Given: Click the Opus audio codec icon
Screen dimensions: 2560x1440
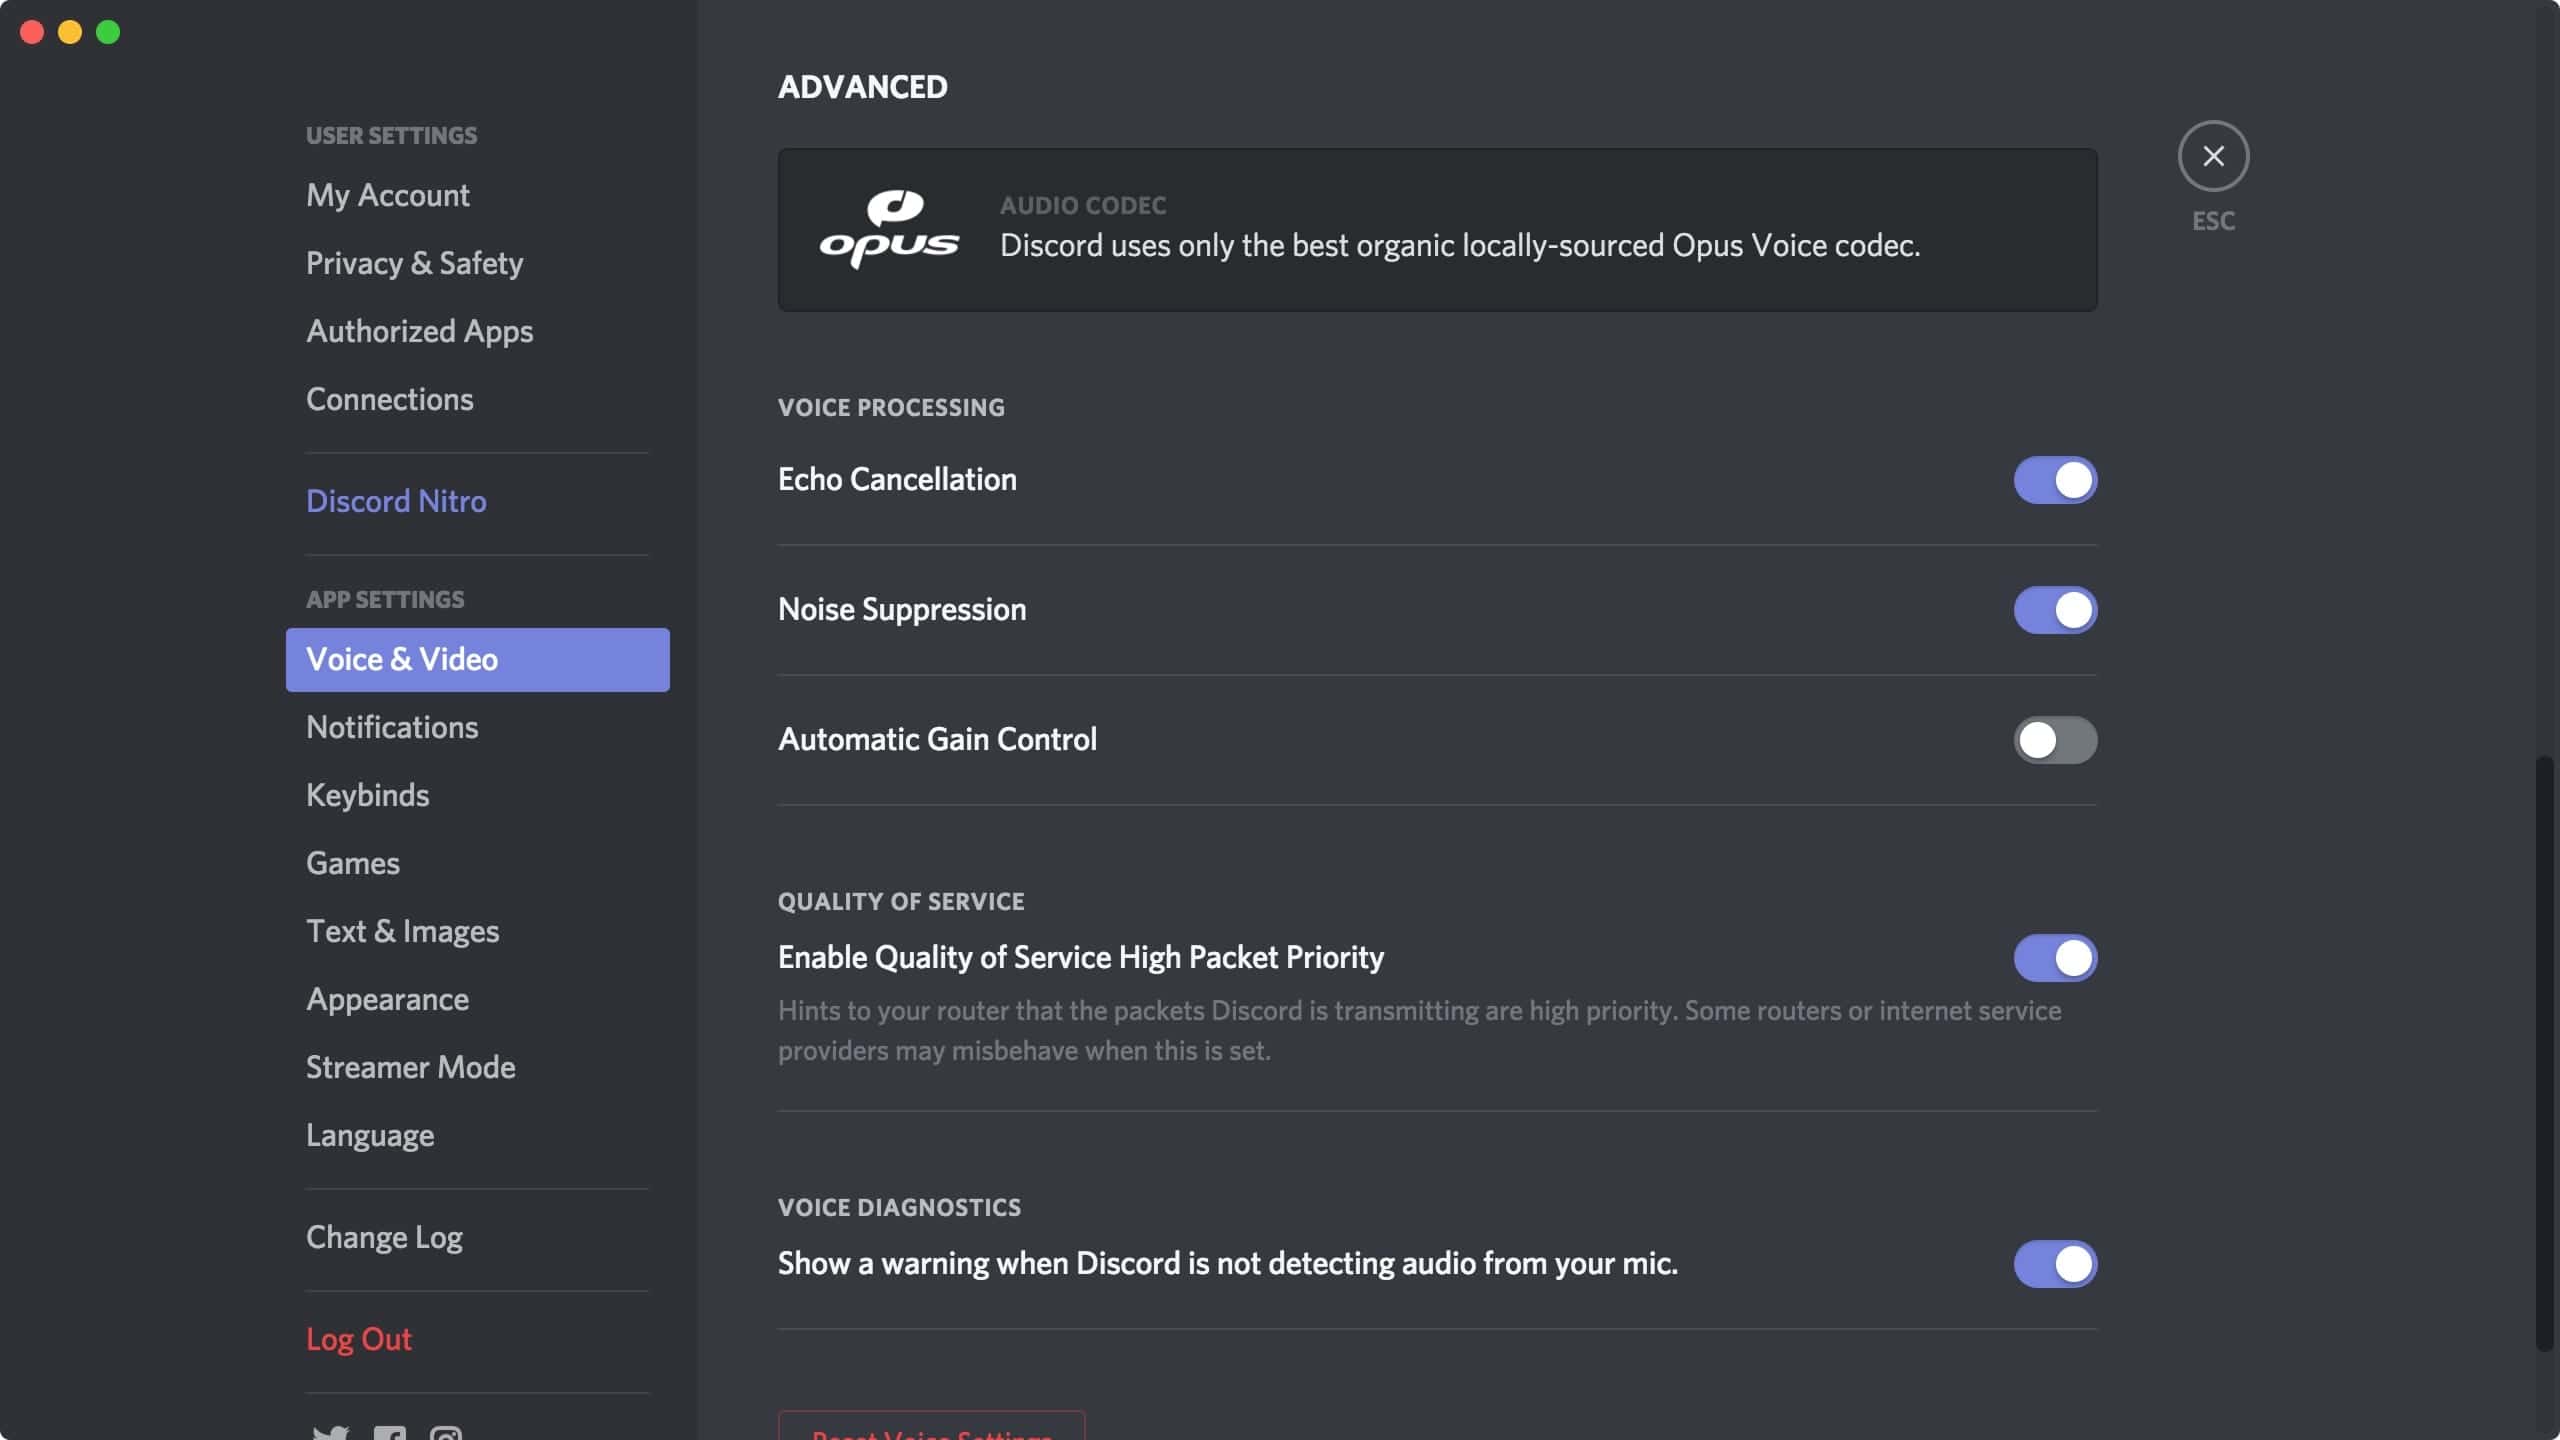Looking at the screenshot, I should tap(891, 227).
